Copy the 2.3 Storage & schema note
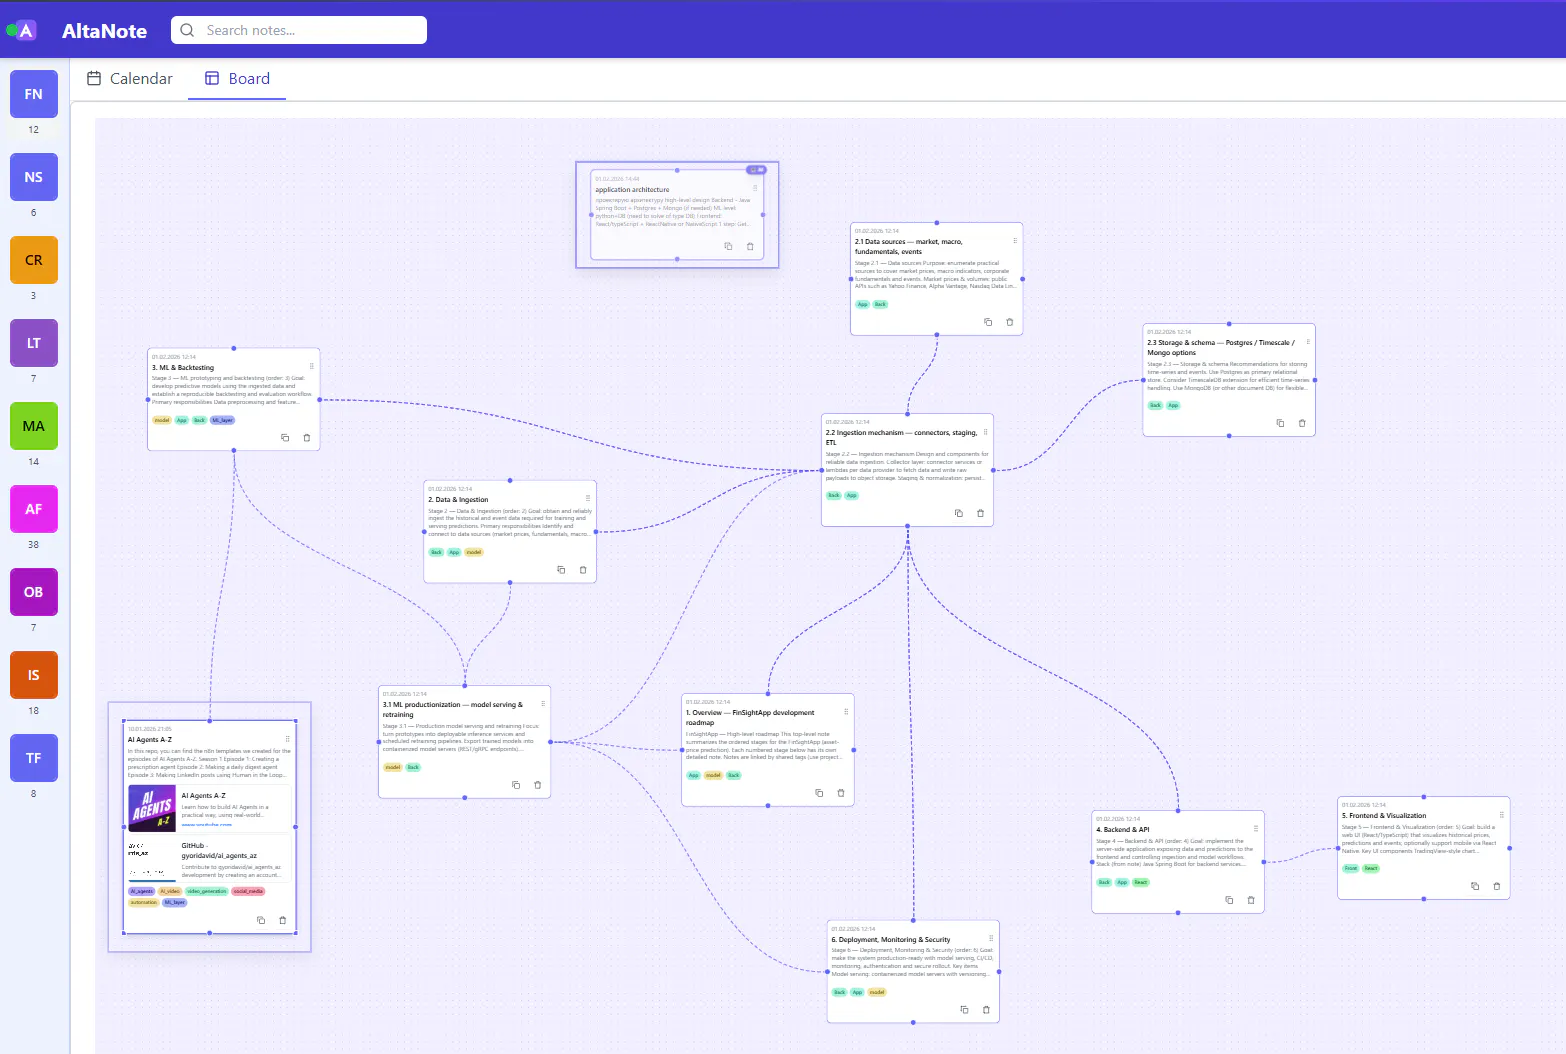The height and width of the screenshot is (1054, 1566). coord(1280,423)
